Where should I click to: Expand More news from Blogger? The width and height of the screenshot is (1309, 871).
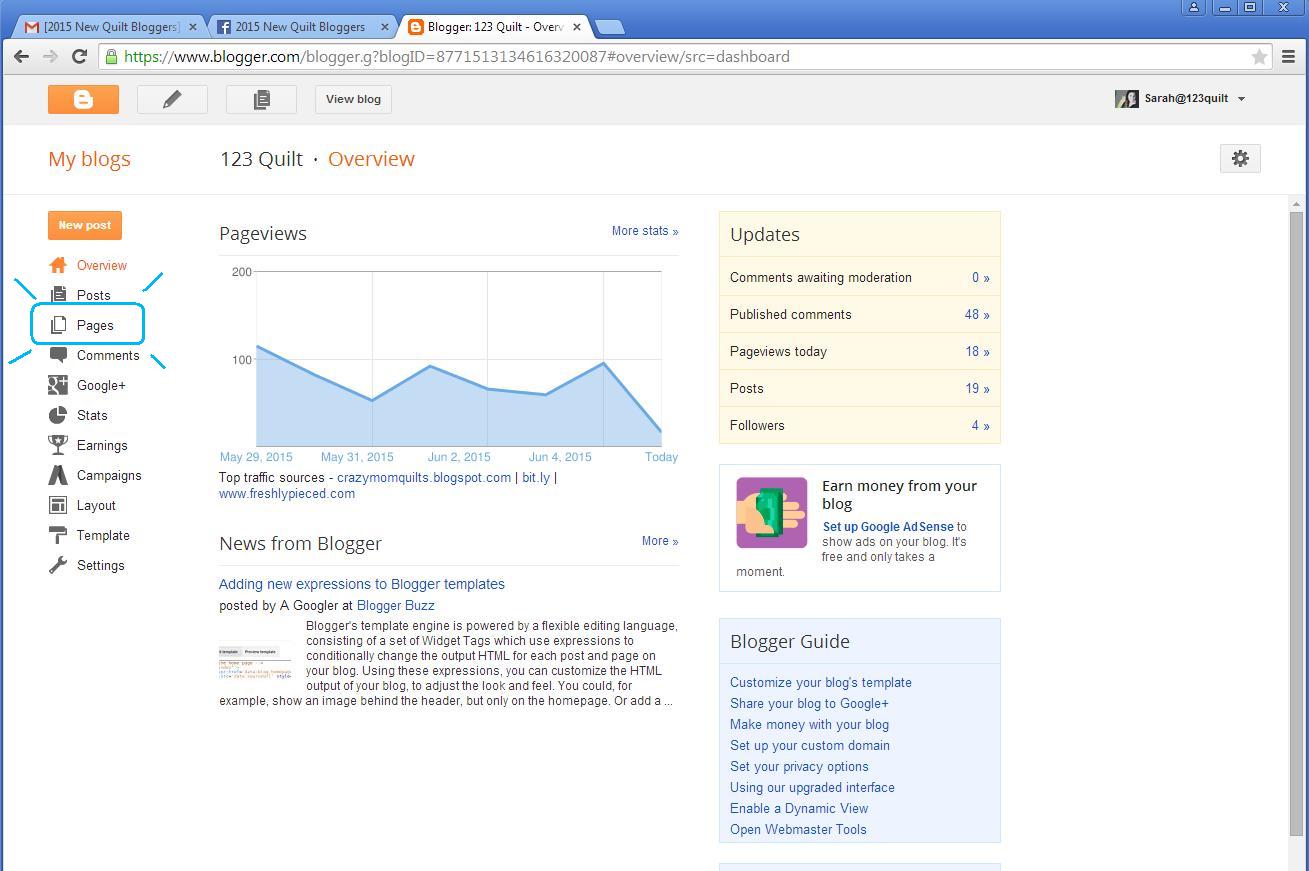pos(659,541)
